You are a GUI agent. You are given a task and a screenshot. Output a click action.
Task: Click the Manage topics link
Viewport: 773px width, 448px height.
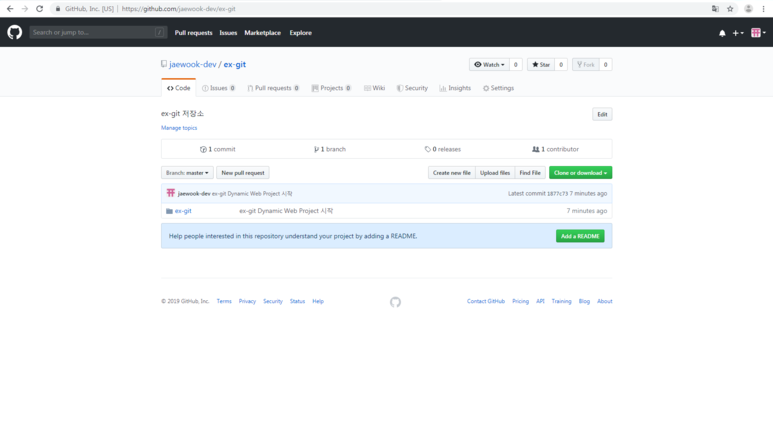179,128
